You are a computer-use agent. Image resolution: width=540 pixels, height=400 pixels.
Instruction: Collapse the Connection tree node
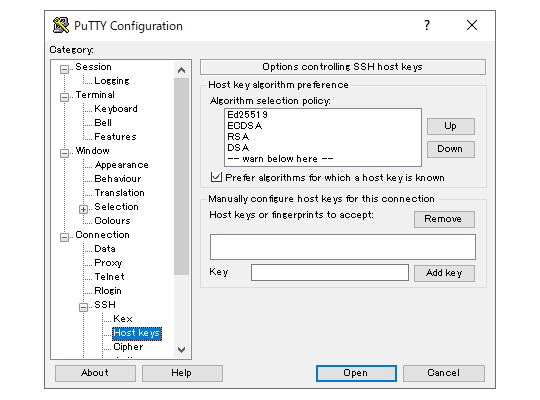[64, 237]
